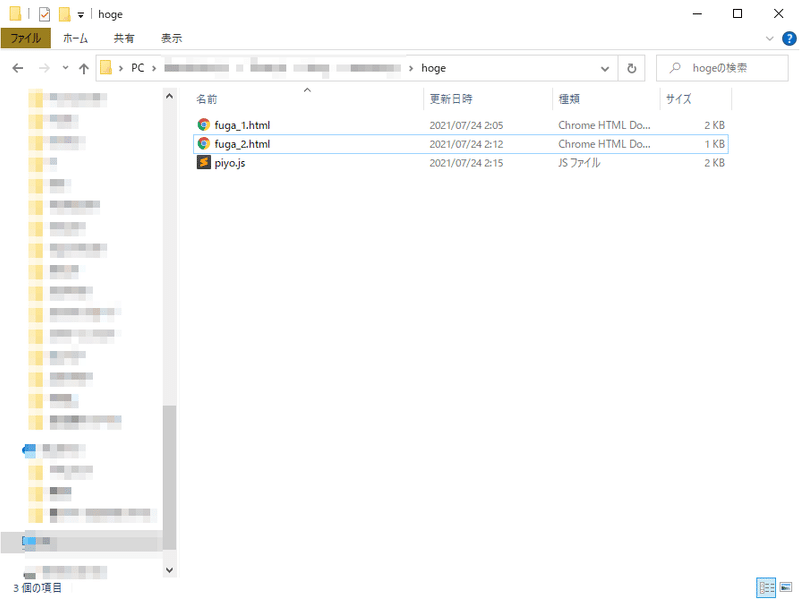Image resolution: width=800 pixels, height=599 pixels.
Task: Switch to the 共有 ribbon tab
Action: click(123, 38)
